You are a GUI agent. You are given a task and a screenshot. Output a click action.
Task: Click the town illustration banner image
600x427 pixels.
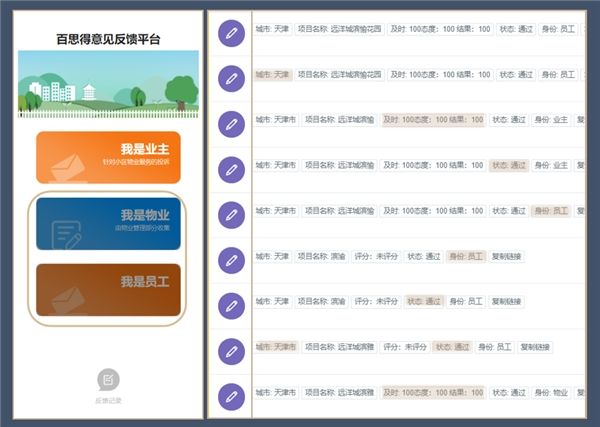(x=108, y=85)
